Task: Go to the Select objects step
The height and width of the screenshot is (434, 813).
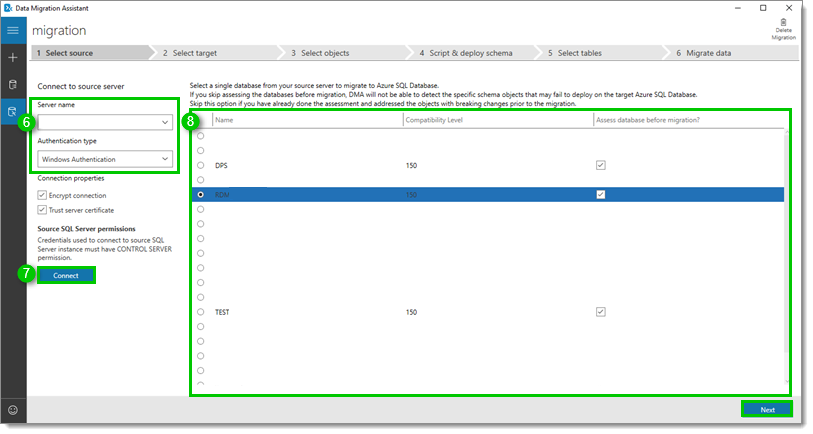Action: tap(325, 53)
